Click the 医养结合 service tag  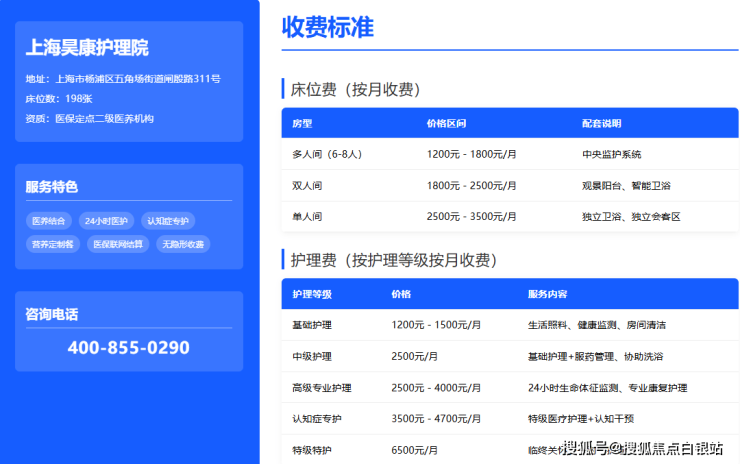tap(49, 220)
